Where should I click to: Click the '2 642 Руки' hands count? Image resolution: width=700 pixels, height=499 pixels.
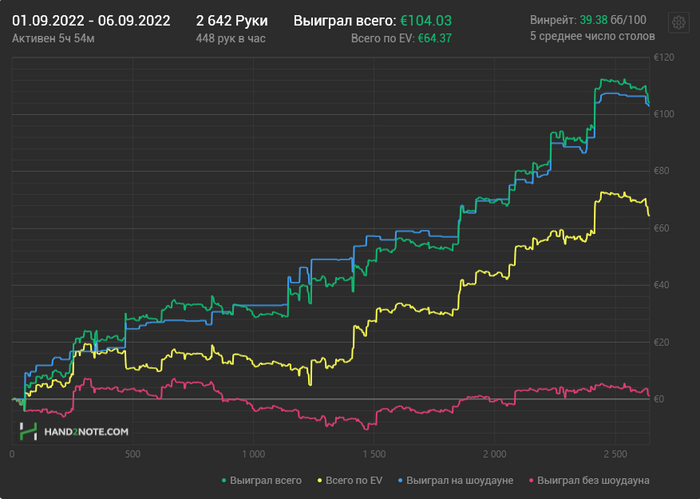[x=232, y=21]
